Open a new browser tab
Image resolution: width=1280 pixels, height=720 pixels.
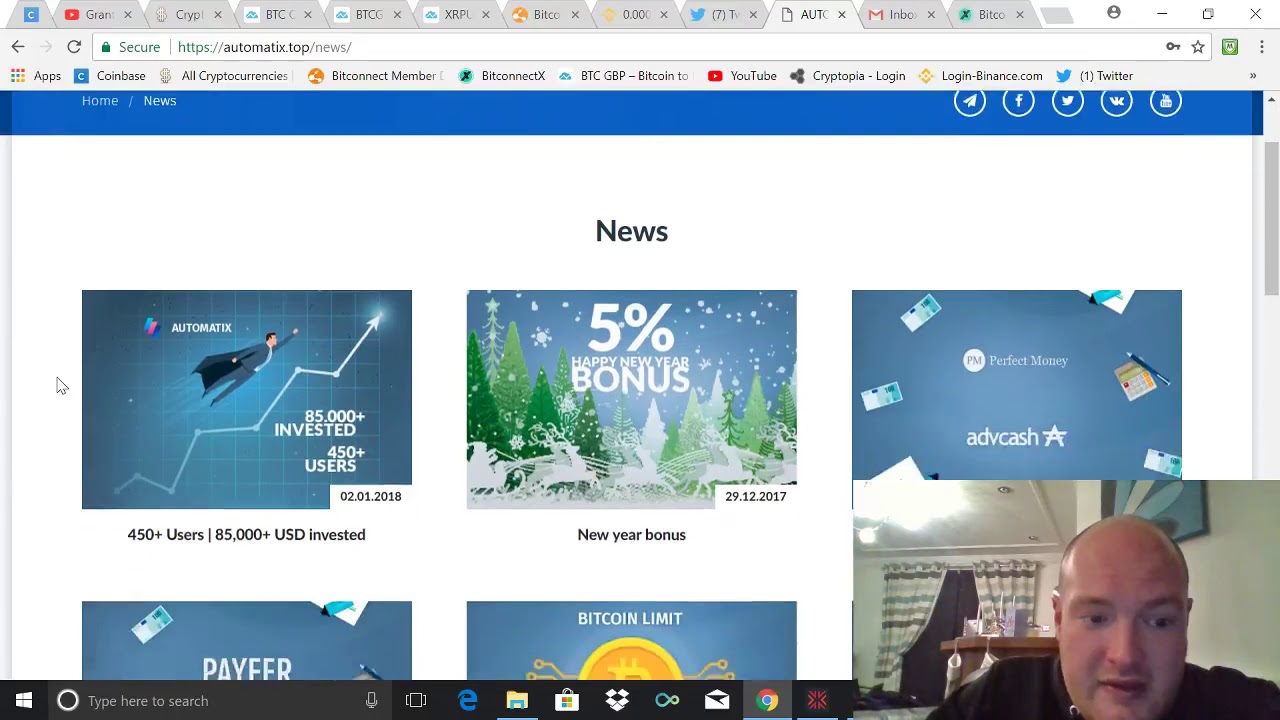click(1056, 15)
